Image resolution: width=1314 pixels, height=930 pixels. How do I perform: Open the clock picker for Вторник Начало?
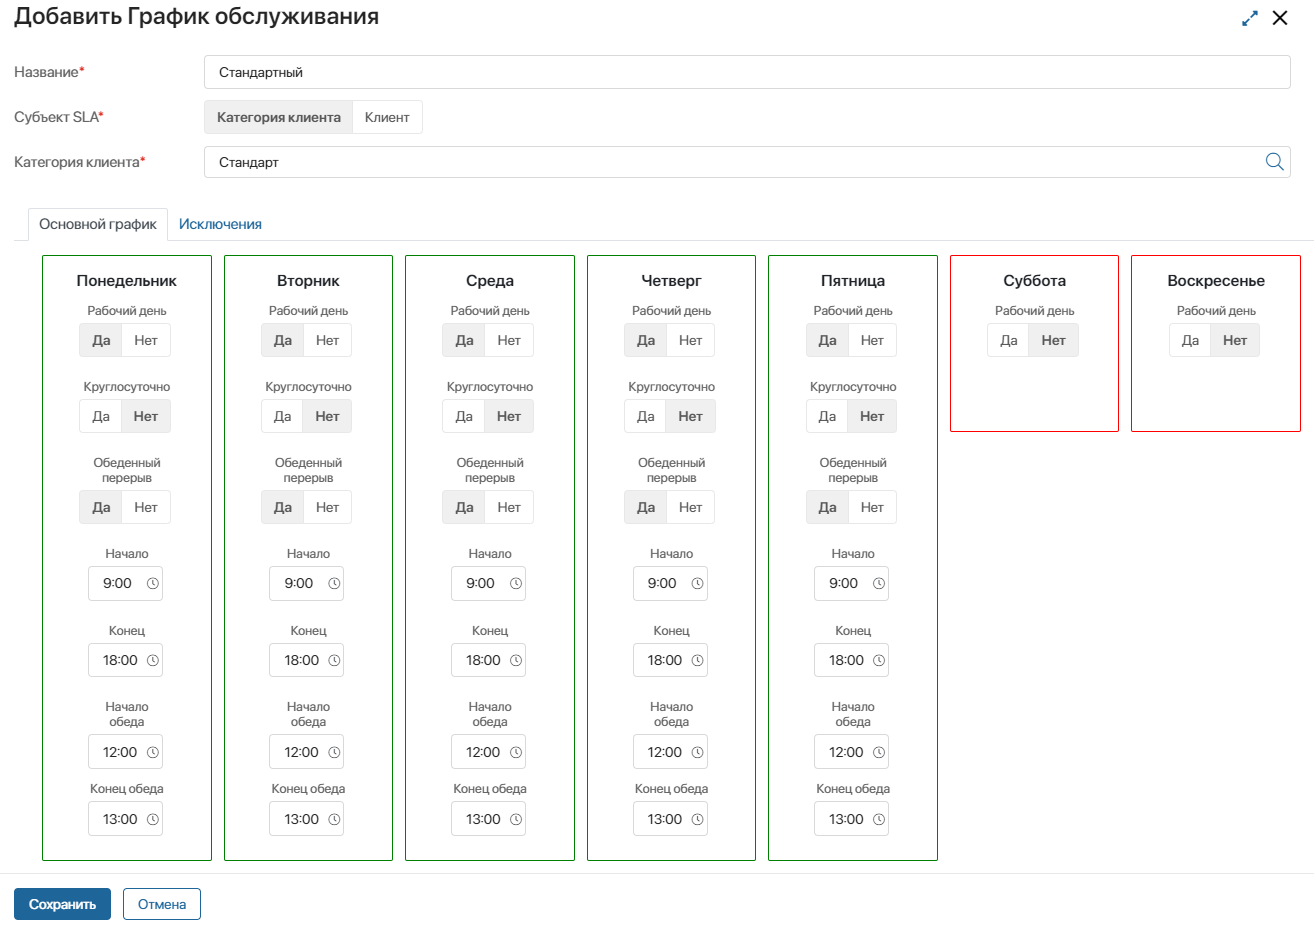[335, 584]
